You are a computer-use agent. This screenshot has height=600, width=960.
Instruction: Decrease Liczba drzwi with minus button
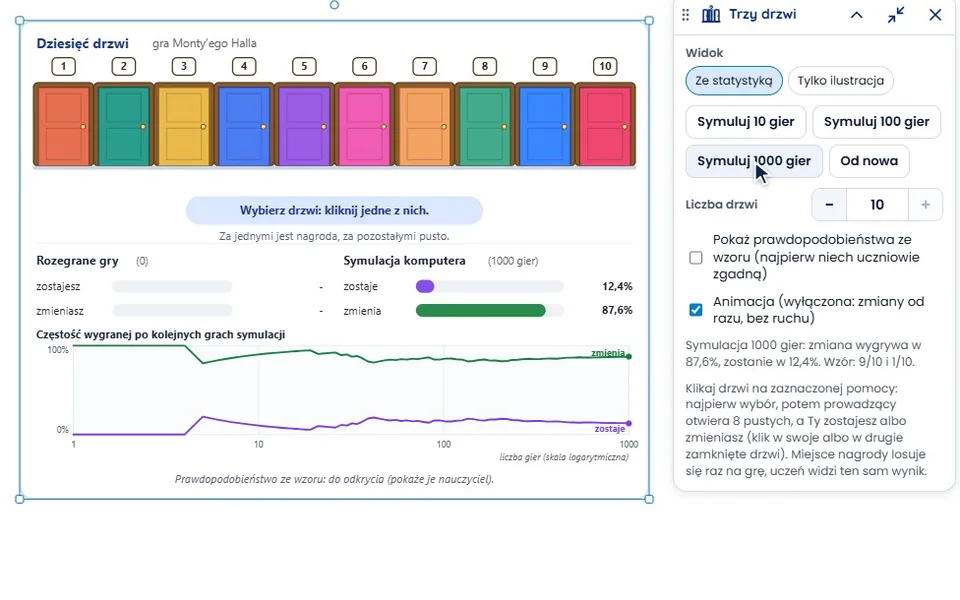[x=829, y=204]
